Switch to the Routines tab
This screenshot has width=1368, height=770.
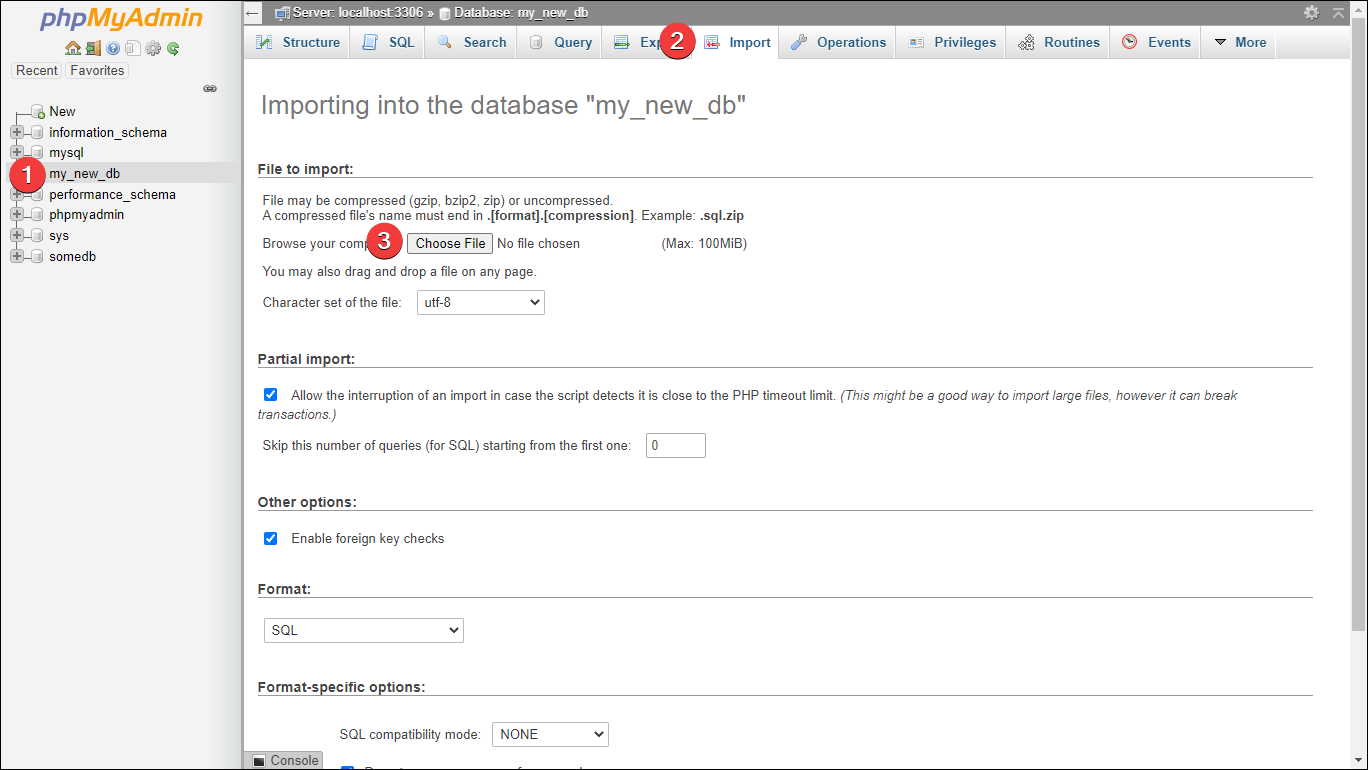point(1059,42)
